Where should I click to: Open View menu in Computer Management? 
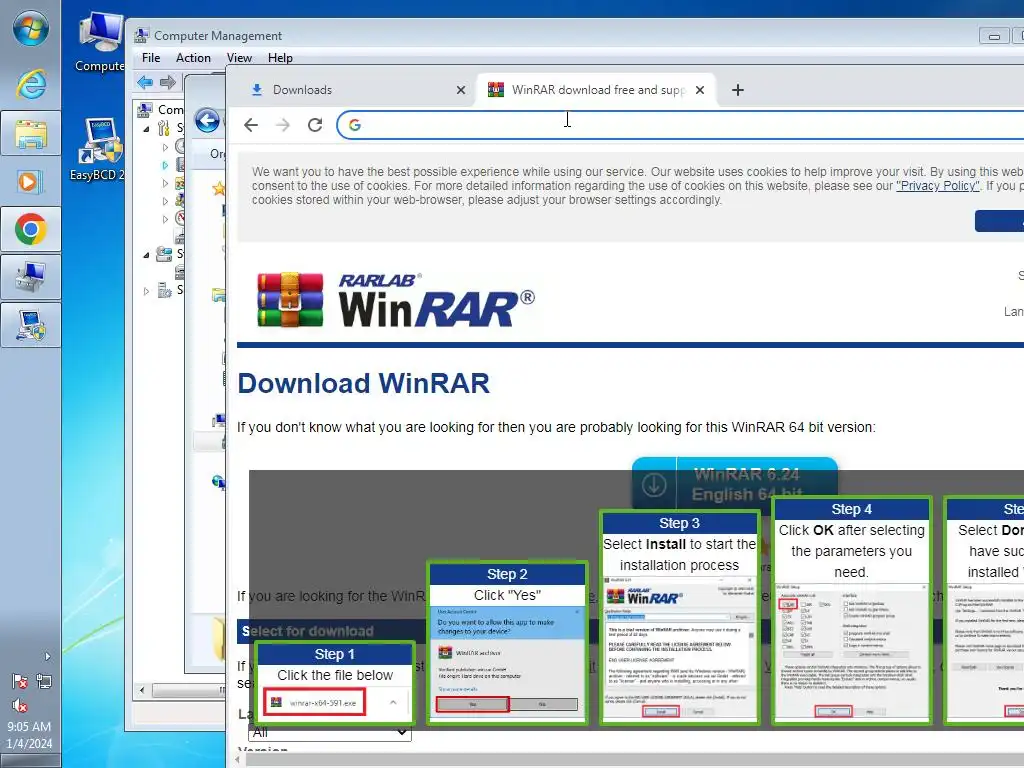[239, 57]
